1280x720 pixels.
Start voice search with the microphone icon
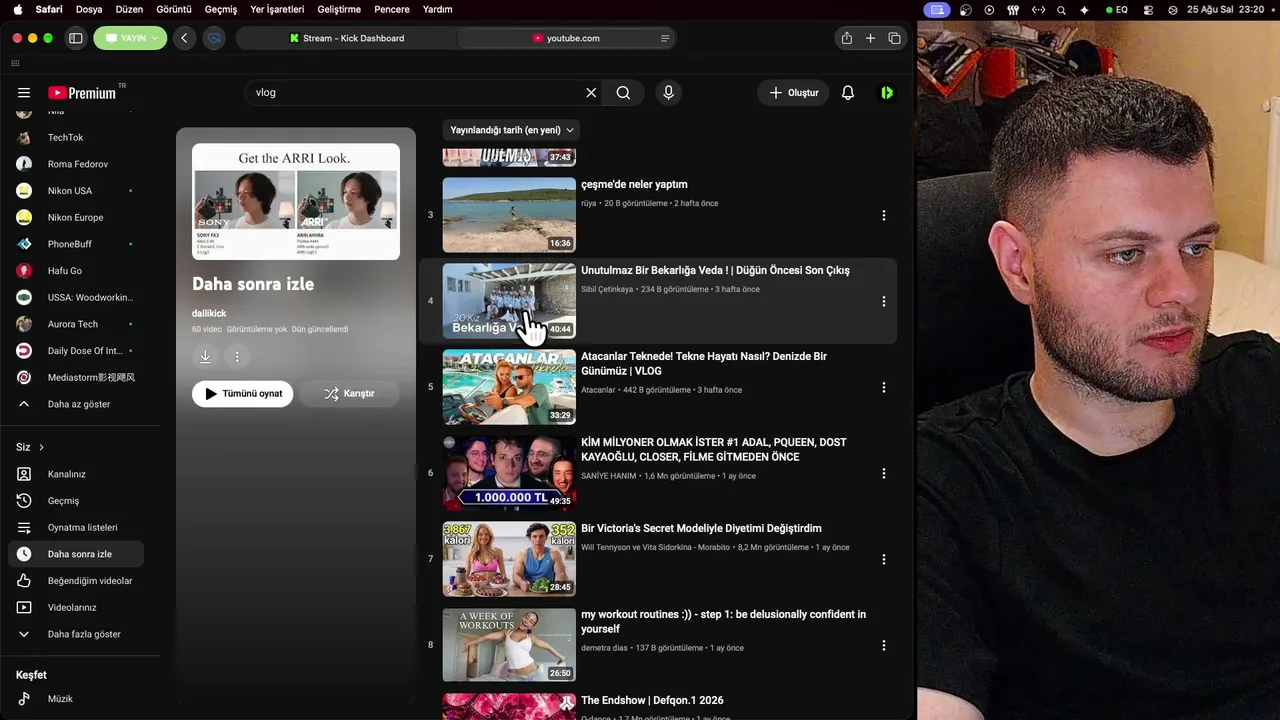click(x=669, y=93)
